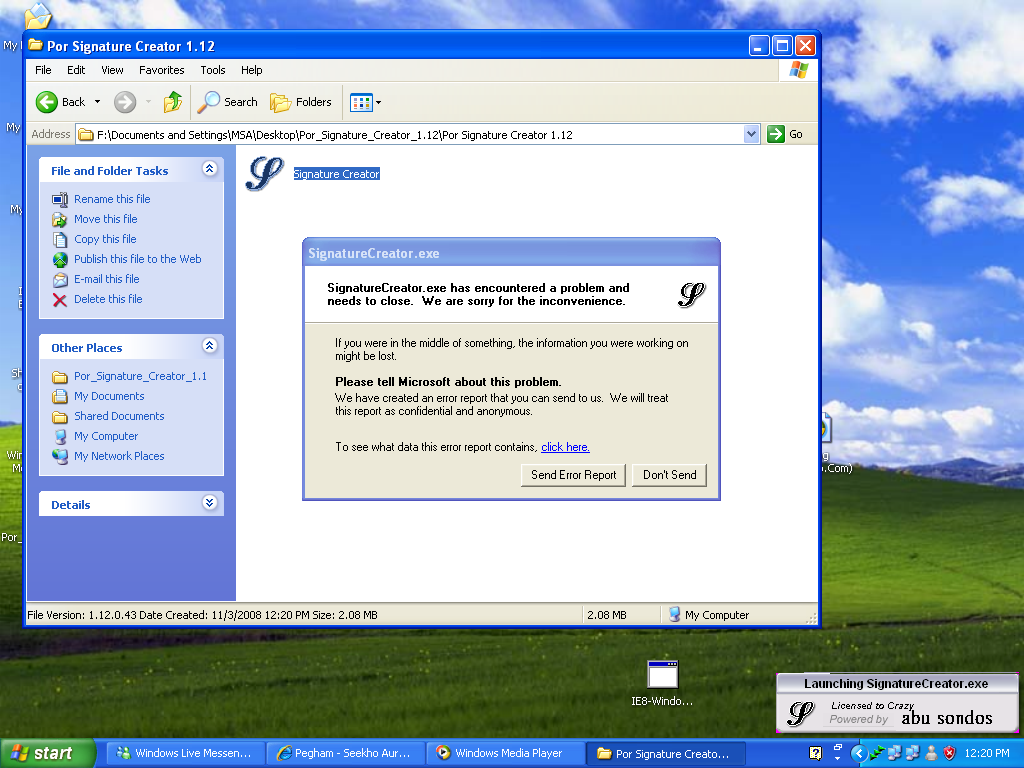Click the Rename this file icon
Image resolution: width=1024 pixels, height=768 pixels.
pyautogui.click(x=60, y=199)
